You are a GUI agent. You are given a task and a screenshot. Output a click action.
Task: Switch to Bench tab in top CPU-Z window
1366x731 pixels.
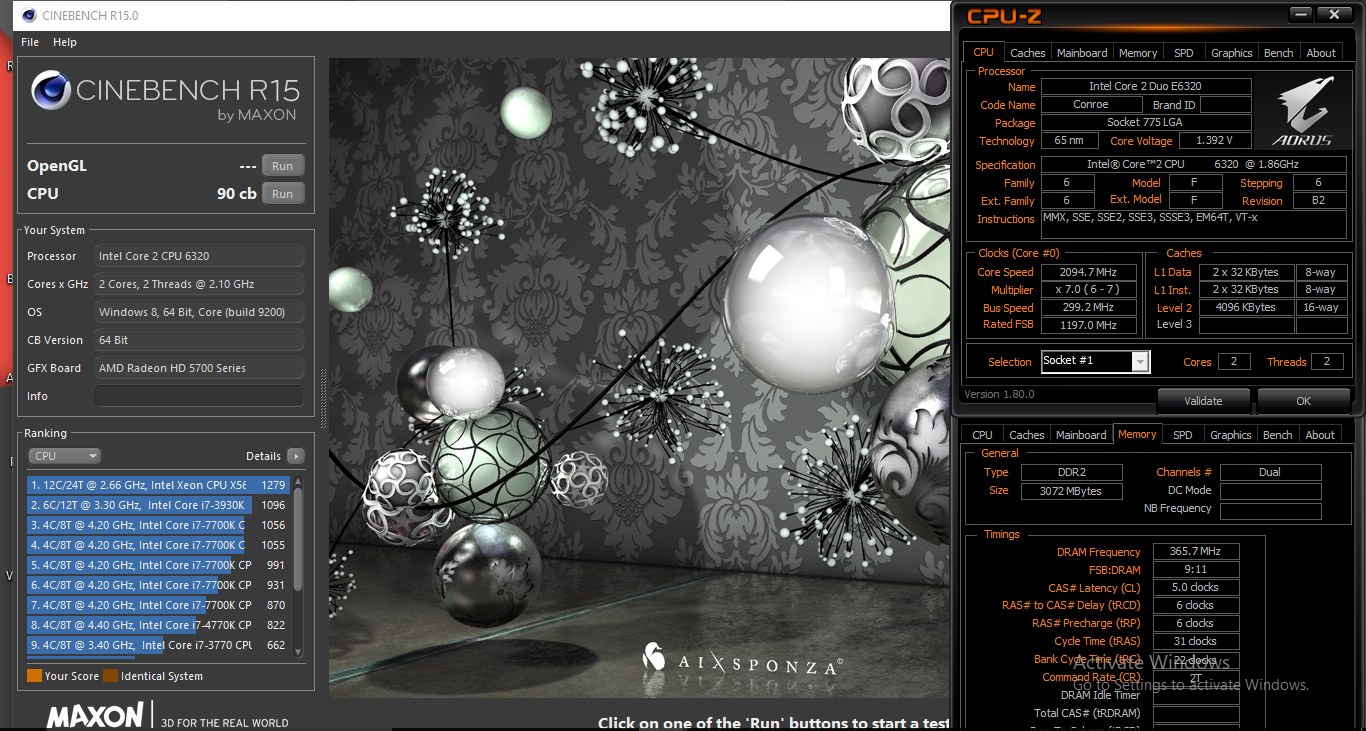pyautogui.click(x=1278, y=53)
